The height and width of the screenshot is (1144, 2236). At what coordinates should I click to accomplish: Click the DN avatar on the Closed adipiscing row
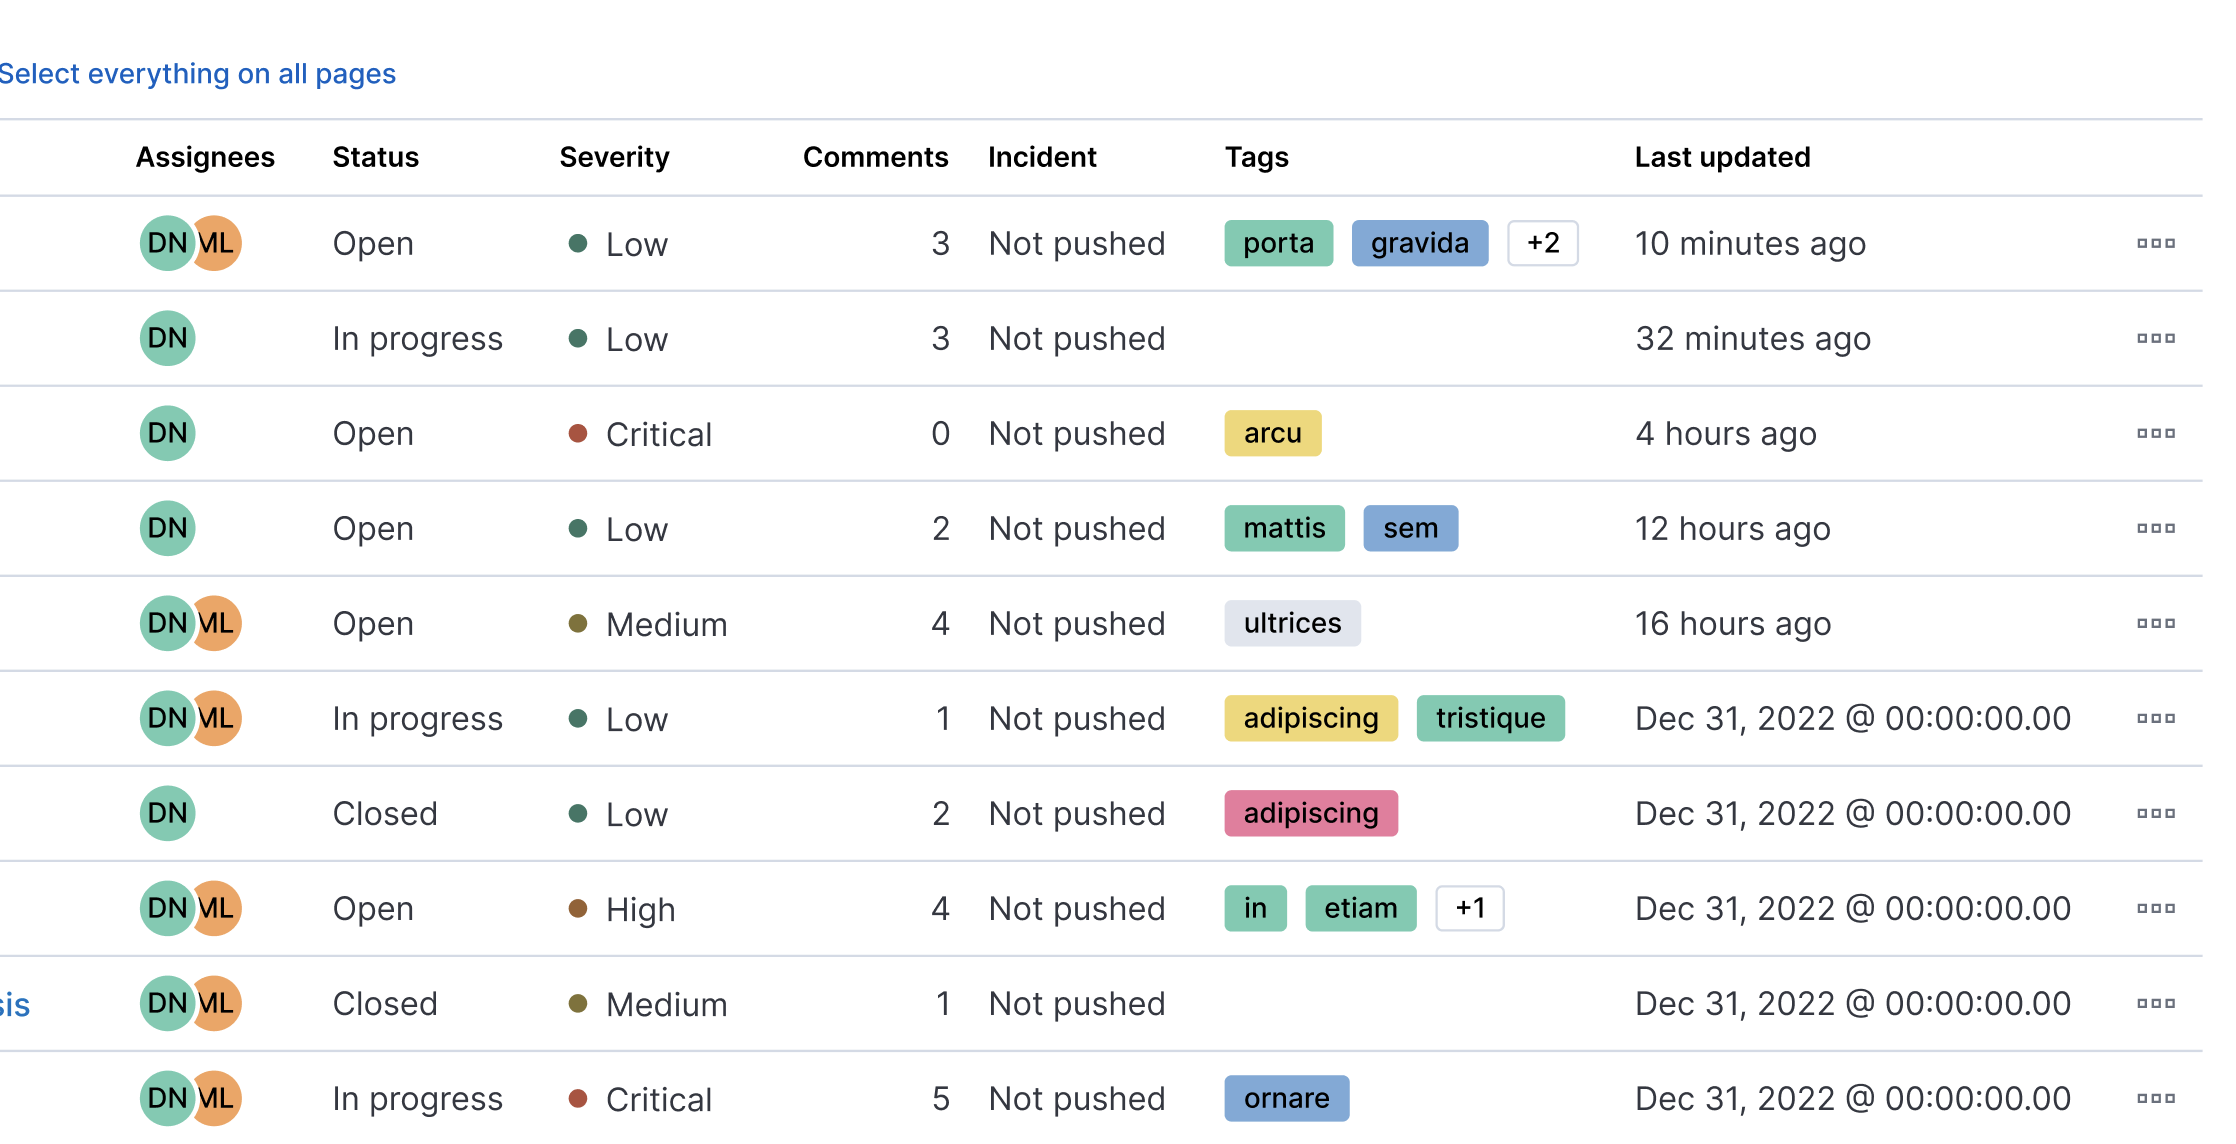pos(167,813)
